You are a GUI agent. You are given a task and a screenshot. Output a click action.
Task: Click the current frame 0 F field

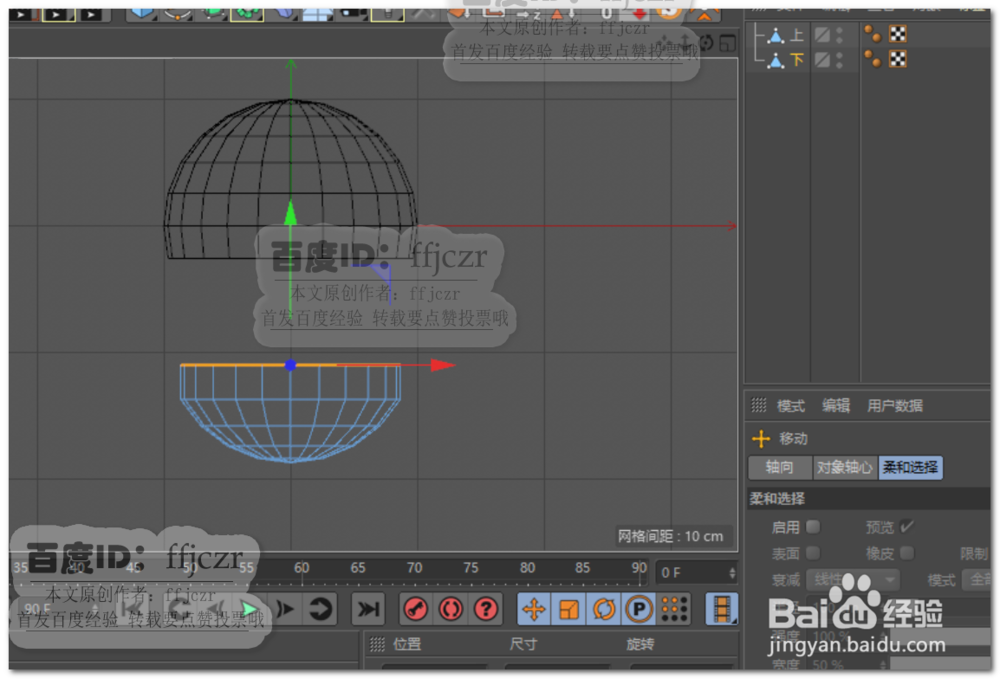pos(697,573)
